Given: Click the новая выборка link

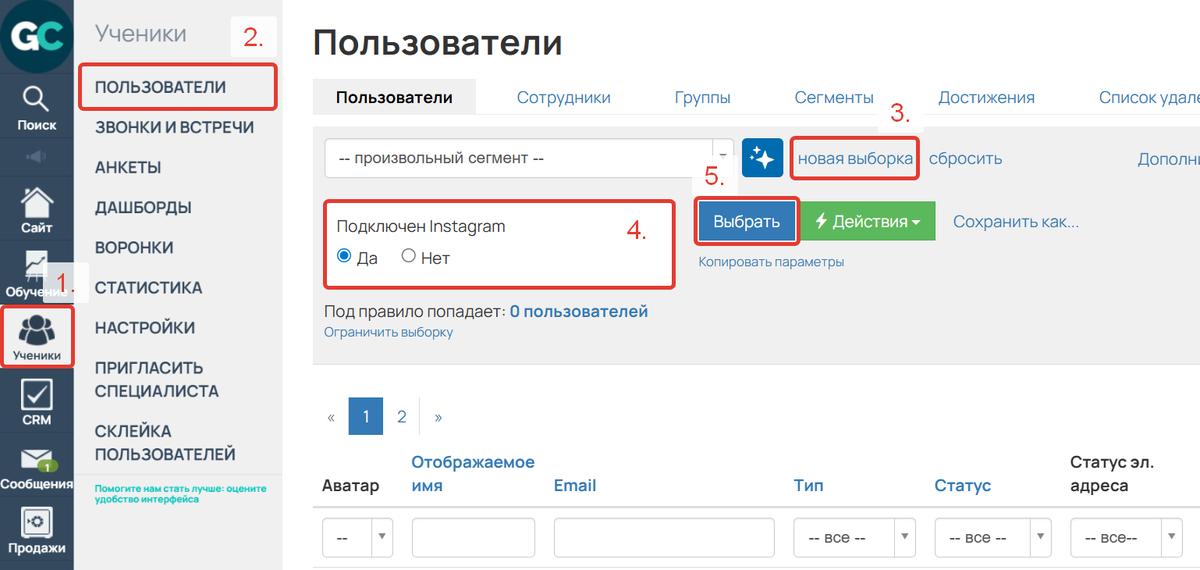Looking at the screenshot, I should click(x=855, y=158).
